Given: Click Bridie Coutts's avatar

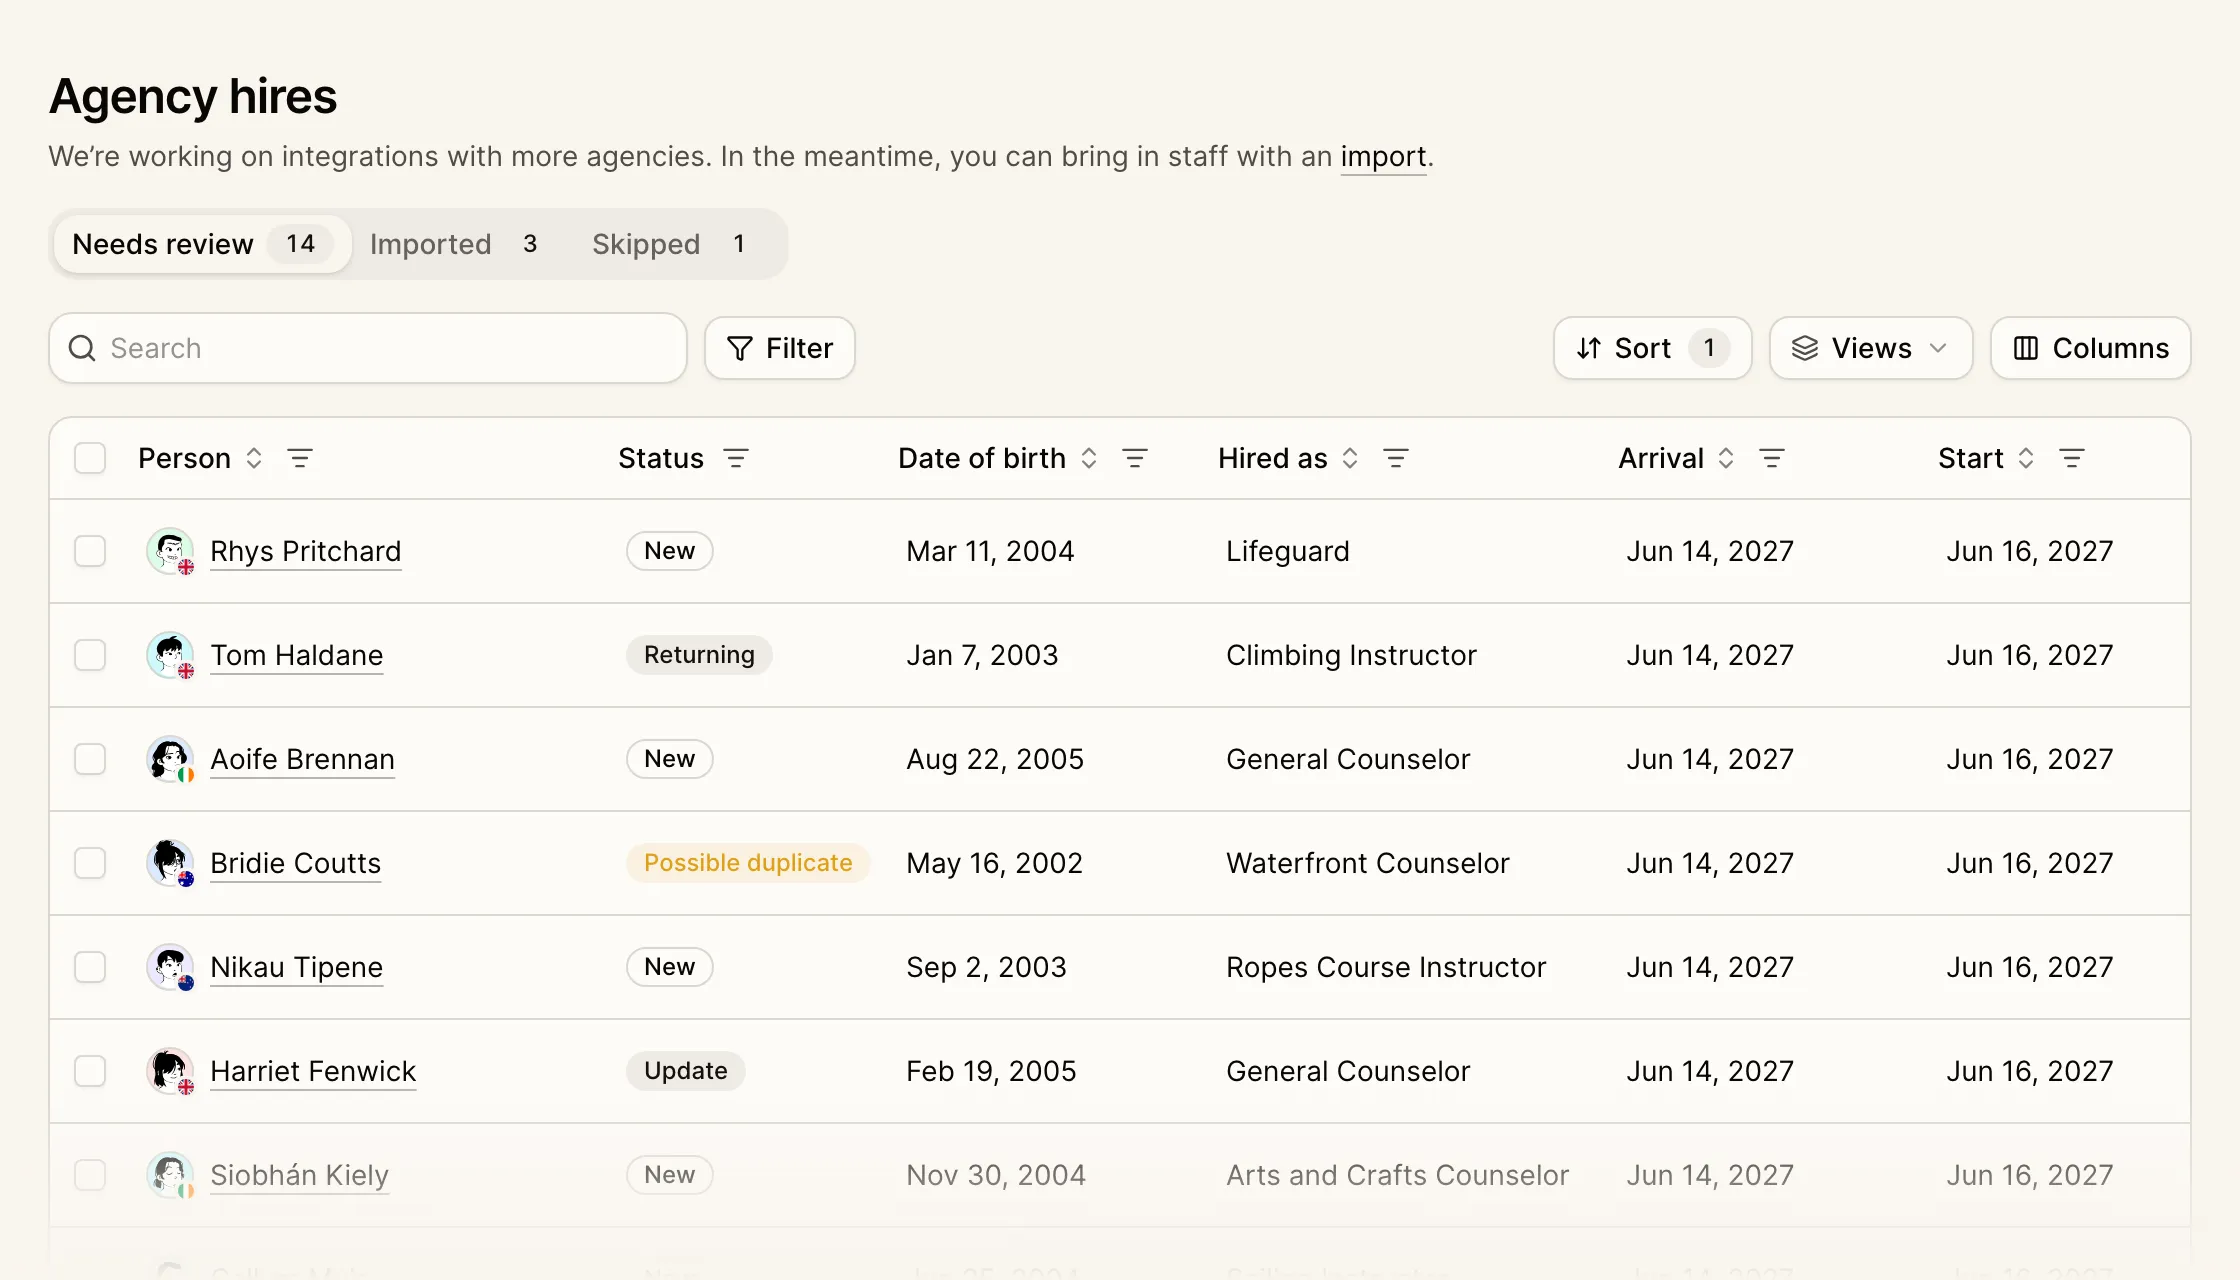Looking at the screenshot, I should point(170,863).
